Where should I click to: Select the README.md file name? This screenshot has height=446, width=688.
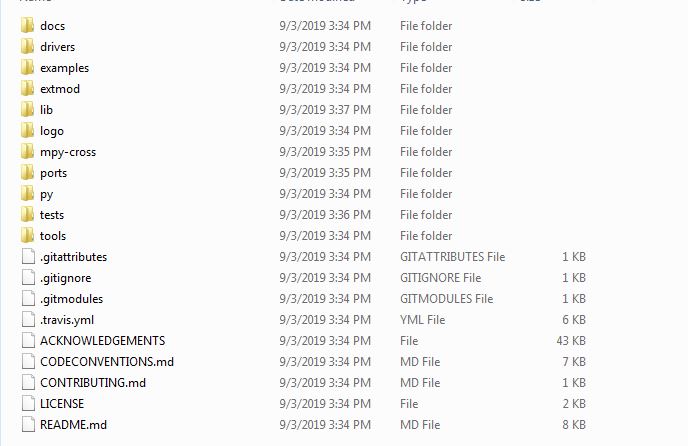coord(73,425)
